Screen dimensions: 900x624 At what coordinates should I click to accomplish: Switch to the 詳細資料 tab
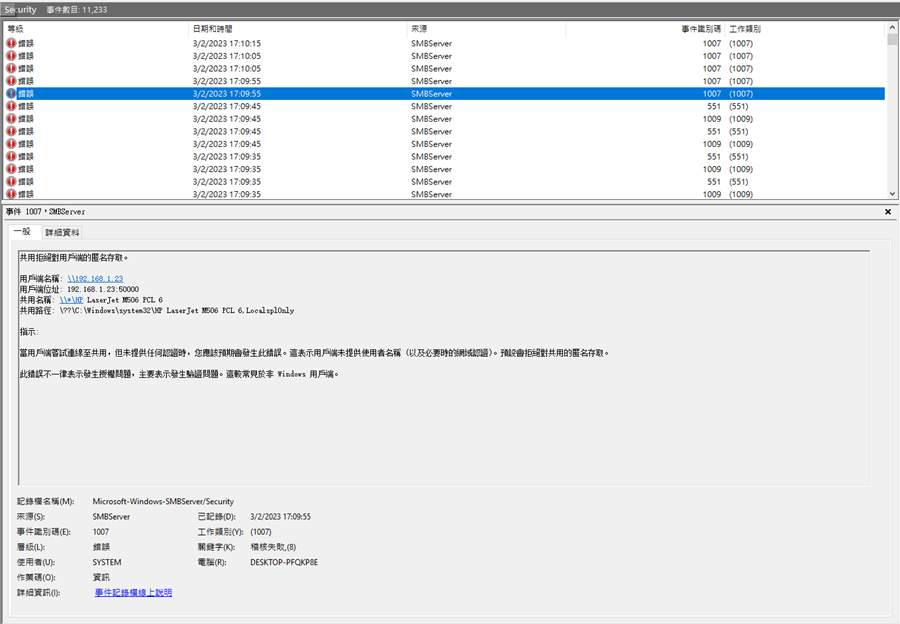tap(64, 232)
